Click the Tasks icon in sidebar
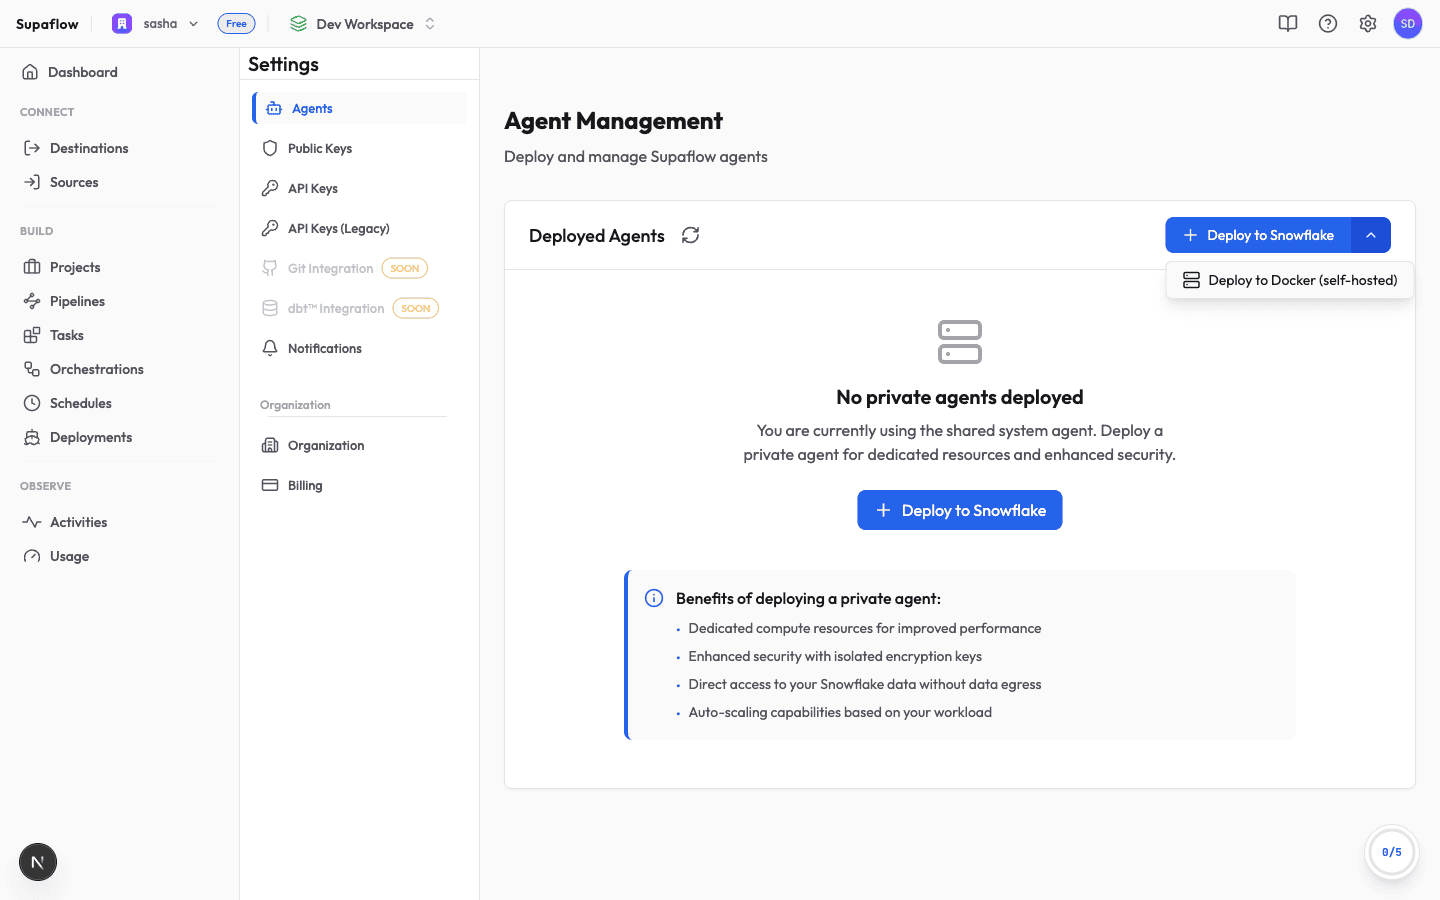Image resolution: width=1440 pixels, height=900 pixels. point(32,335)
